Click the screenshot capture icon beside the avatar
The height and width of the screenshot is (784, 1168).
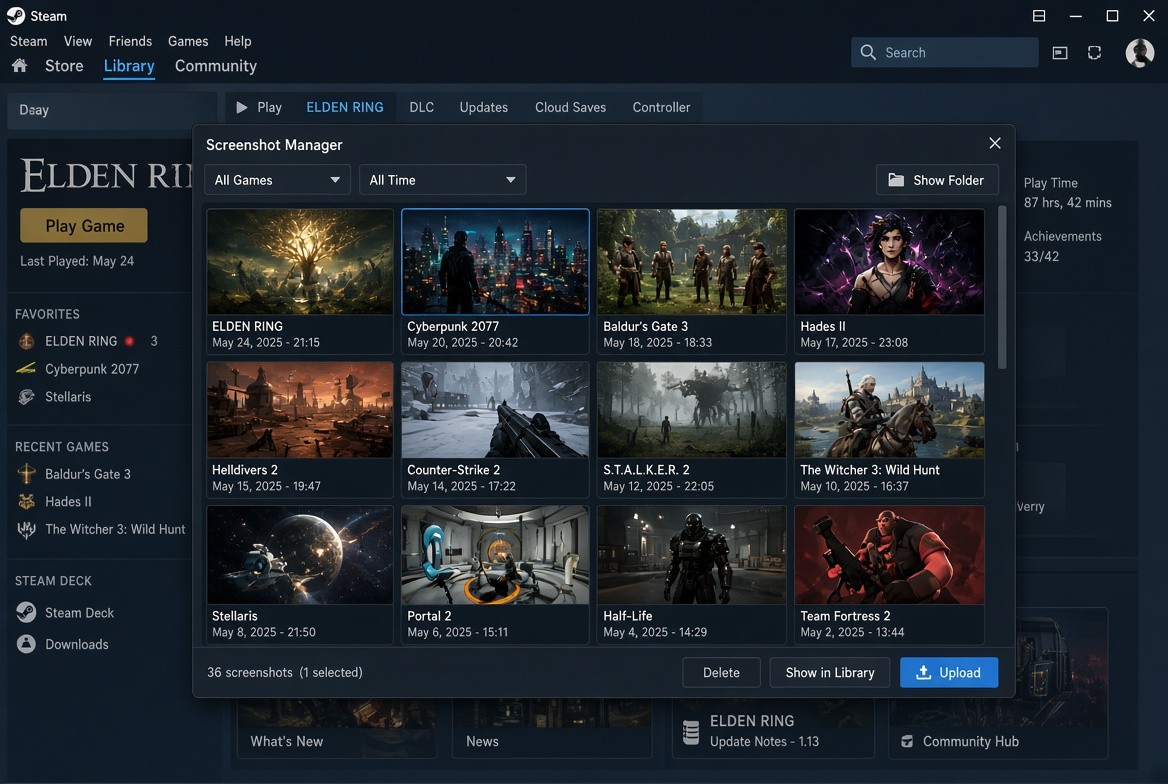coord(1094,52)
